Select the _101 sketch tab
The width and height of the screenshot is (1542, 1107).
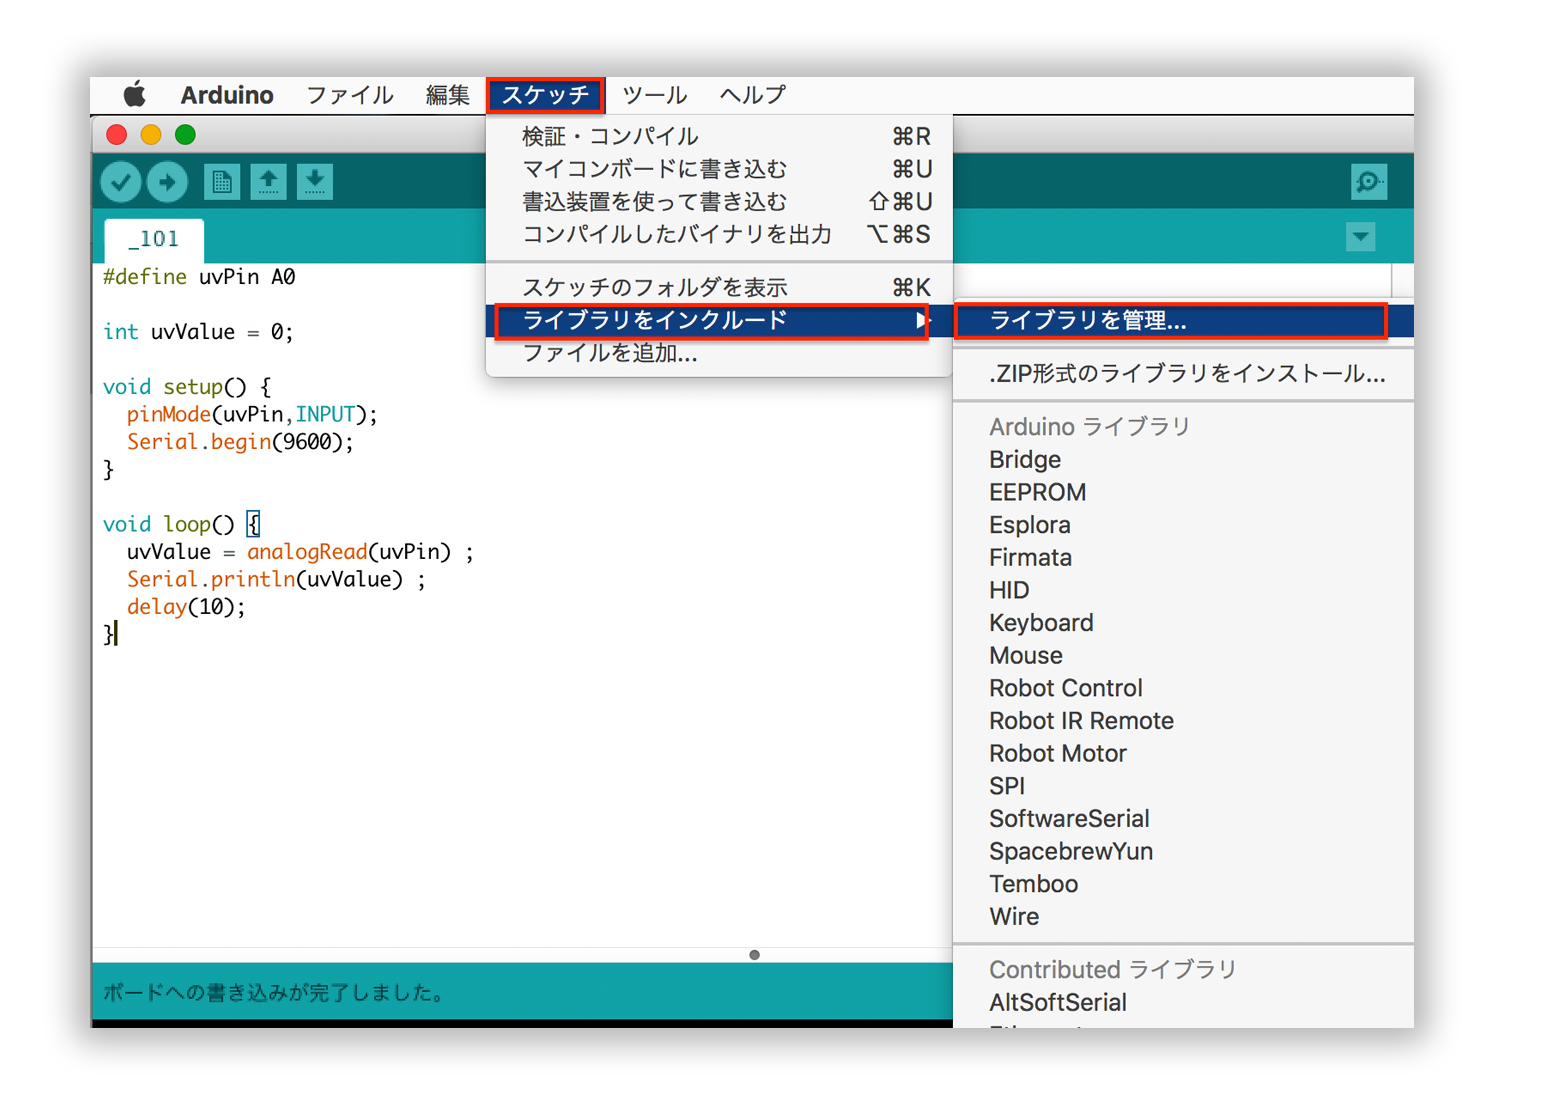[x=154, y=239]
